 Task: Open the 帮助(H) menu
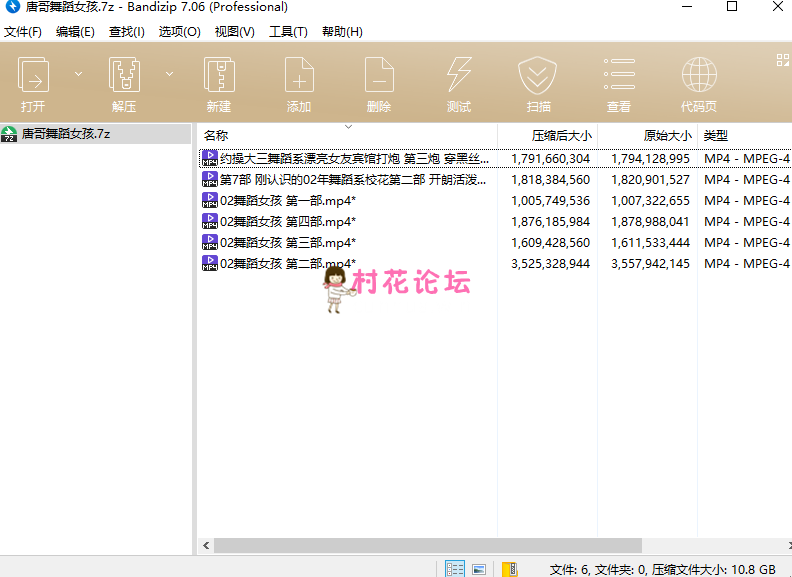coord(342,32)
